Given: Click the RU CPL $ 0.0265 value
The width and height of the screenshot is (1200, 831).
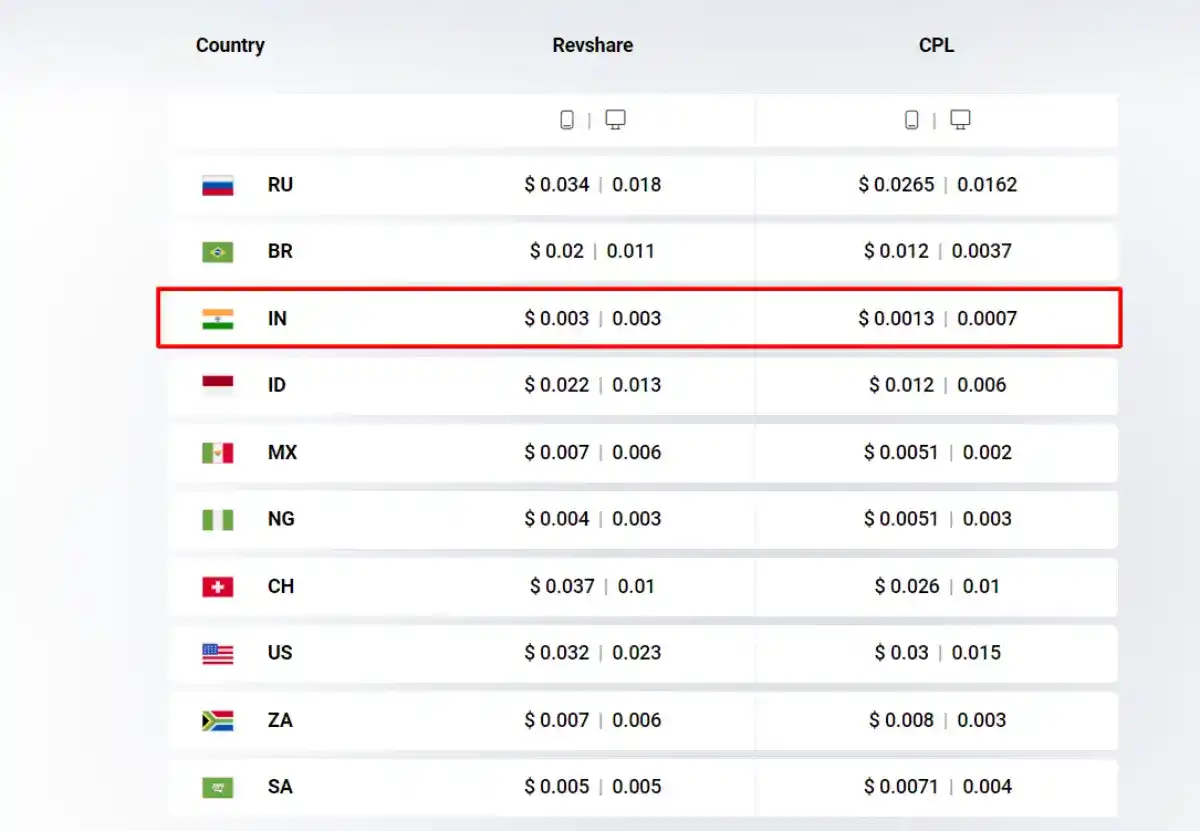Looking at the screenshot, I should [x=896, y=185].
